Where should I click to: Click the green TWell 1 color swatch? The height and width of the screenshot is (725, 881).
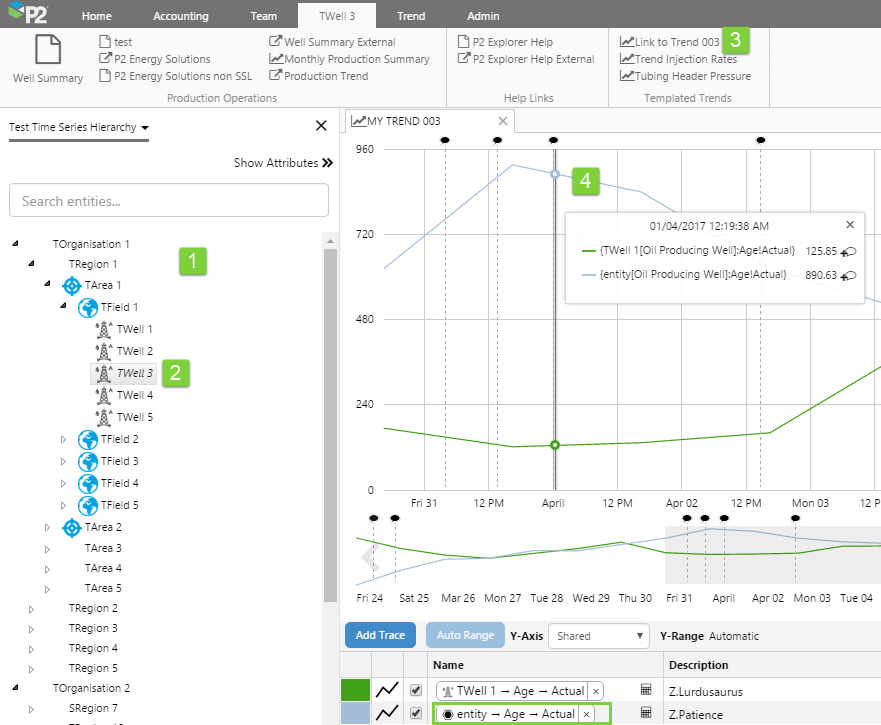tap(355, 690)
